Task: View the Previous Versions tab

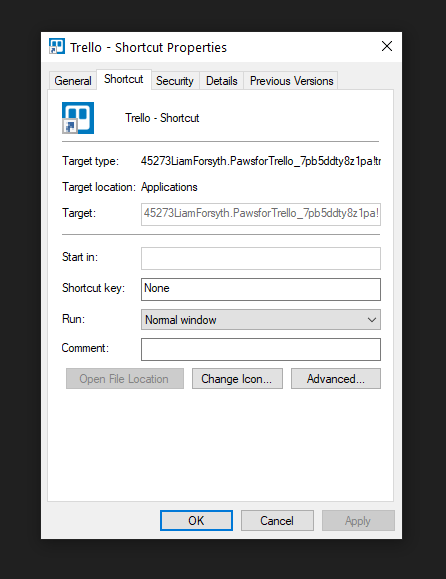Action: tap(291, 81)
